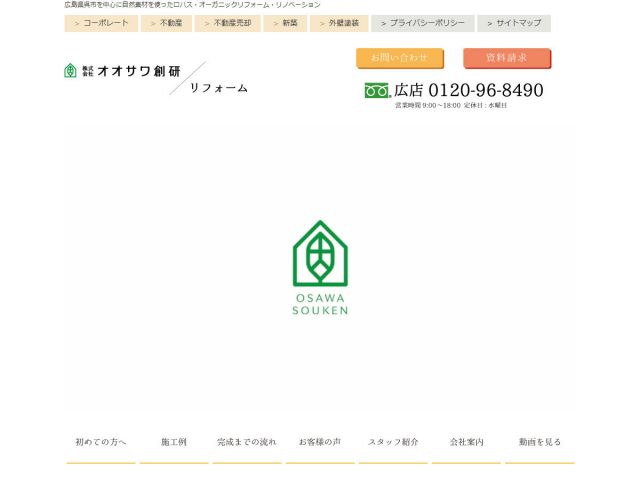The image size is (640, 480).
Task: Select the 初めての方へ navigation tab
Action: coord(101,442)
